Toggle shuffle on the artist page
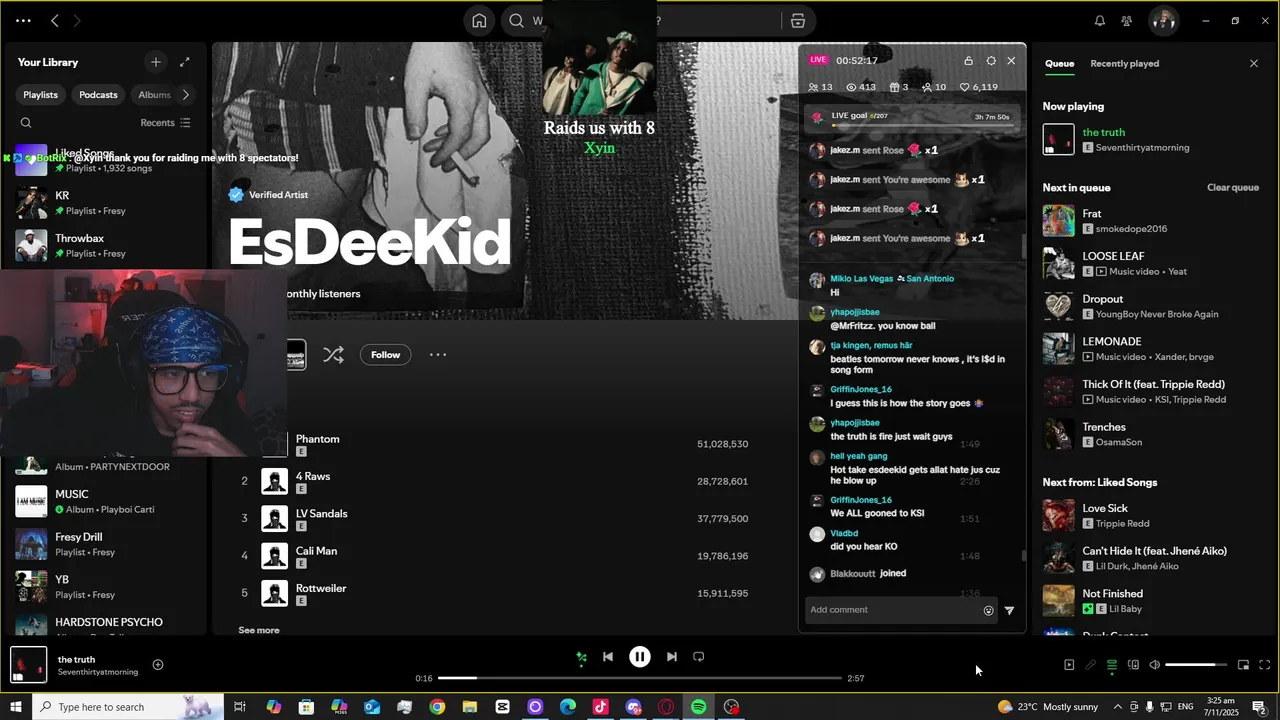Viewport: 1280px width, 720px height. point(333,355)
